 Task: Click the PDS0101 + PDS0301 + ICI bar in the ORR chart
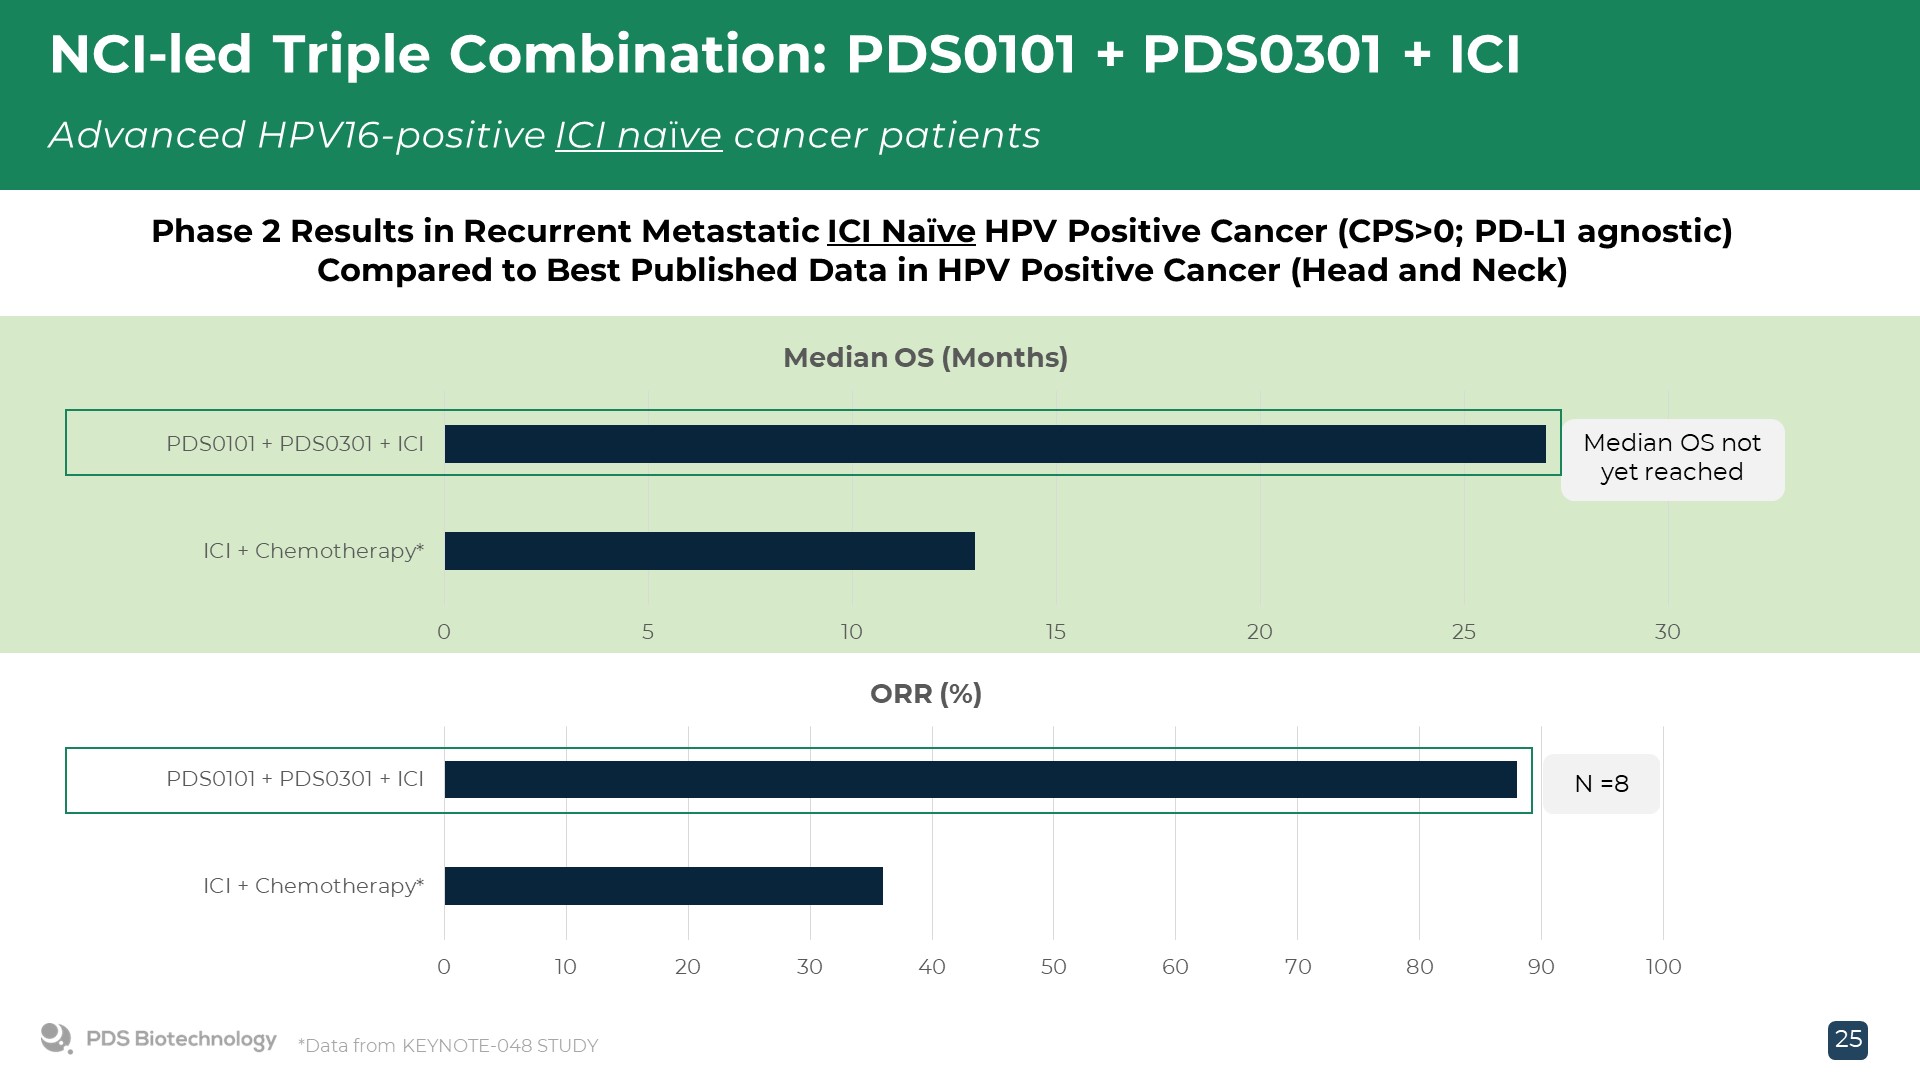click(980, 780)
